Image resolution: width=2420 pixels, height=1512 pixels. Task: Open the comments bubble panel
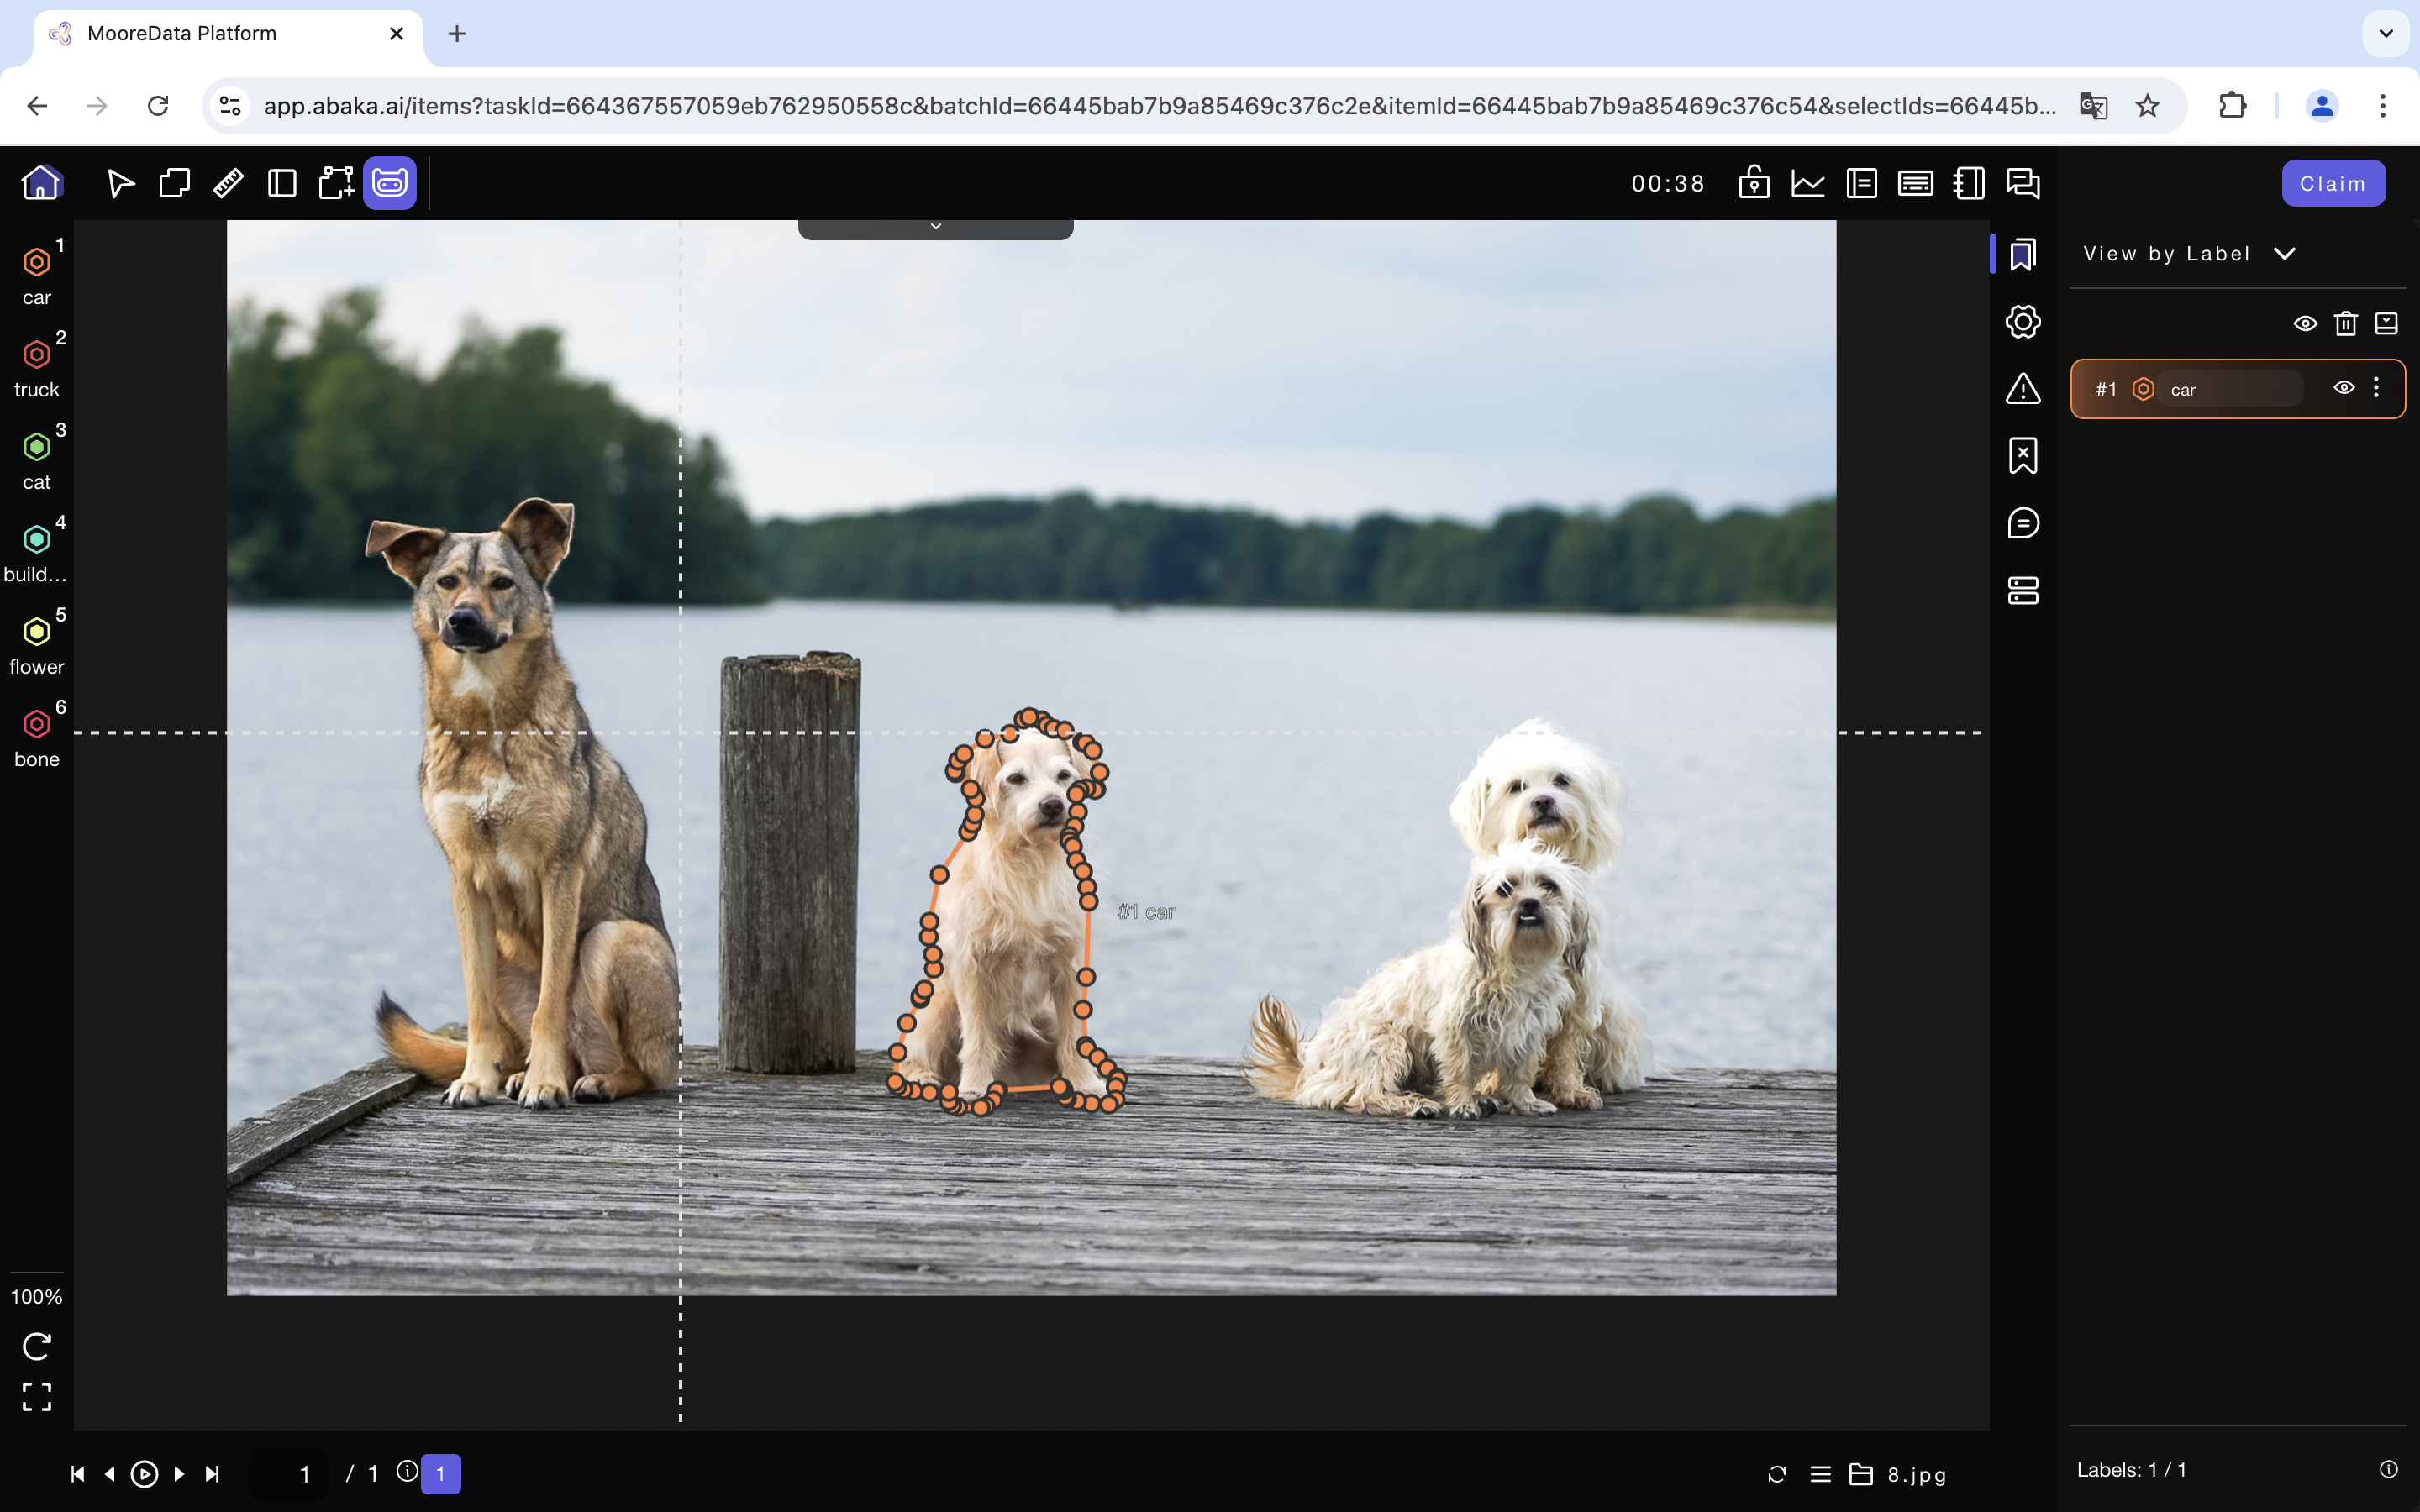(2023, 523)
